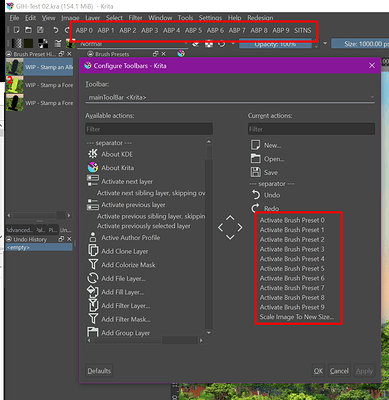
Task: Click the Defaults button
Action: (x=99, y=371)
